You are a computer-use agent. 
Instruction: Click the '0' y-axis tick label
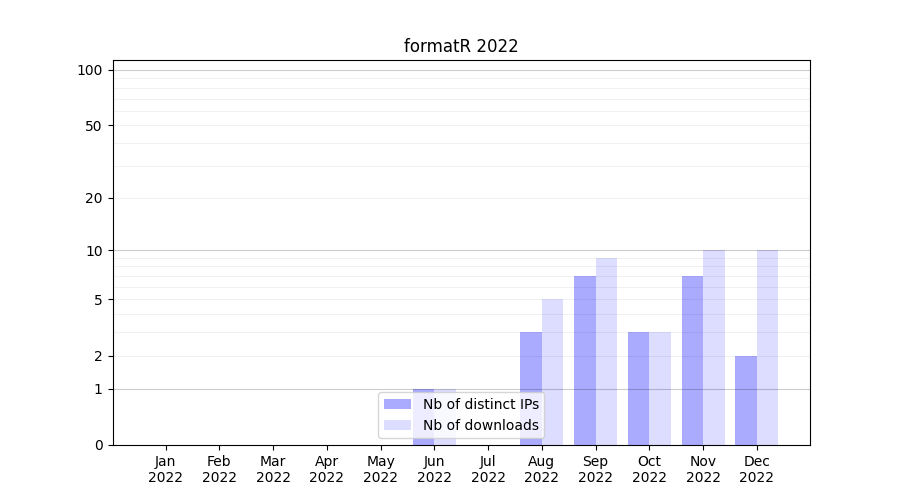[x=99, y=445]
